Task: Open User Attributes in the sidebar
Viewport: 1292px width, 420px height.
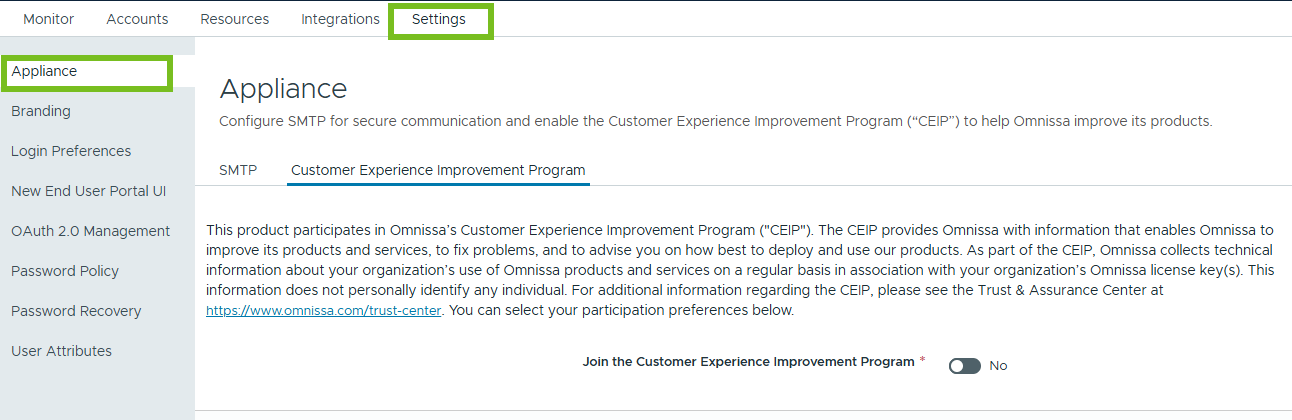Action: pos(61,351)
